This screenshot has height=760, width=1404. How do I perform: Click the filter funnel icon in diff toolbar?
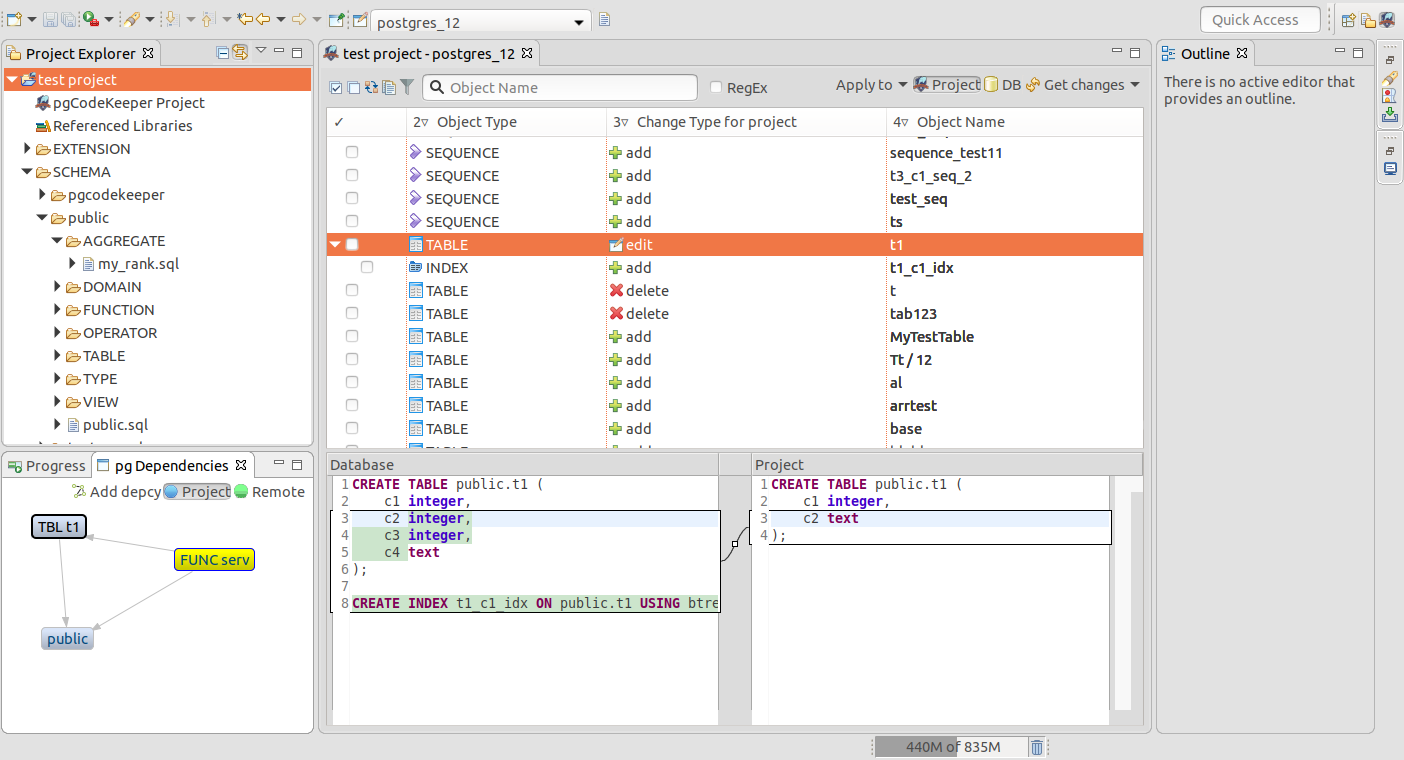tap(407, 87)
